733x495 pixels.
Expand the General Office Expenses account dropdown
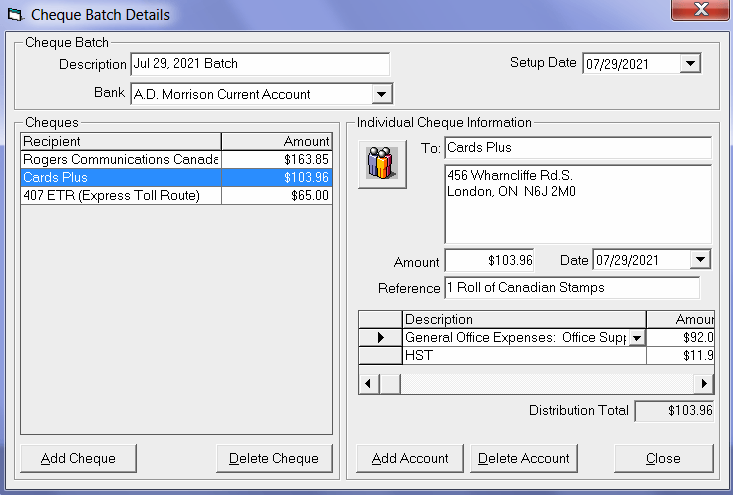point(637,338)
